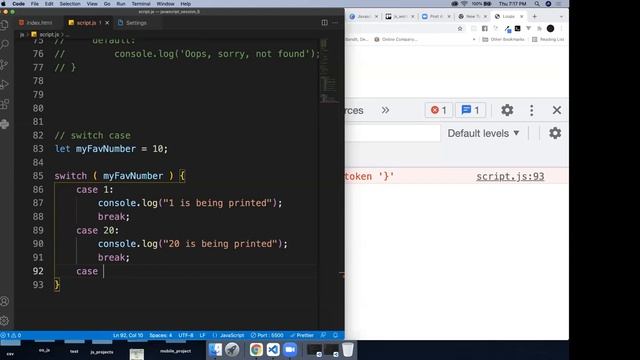640x360 pixels.
Task: Open the View menu in the menu bar
Action: 92,4
